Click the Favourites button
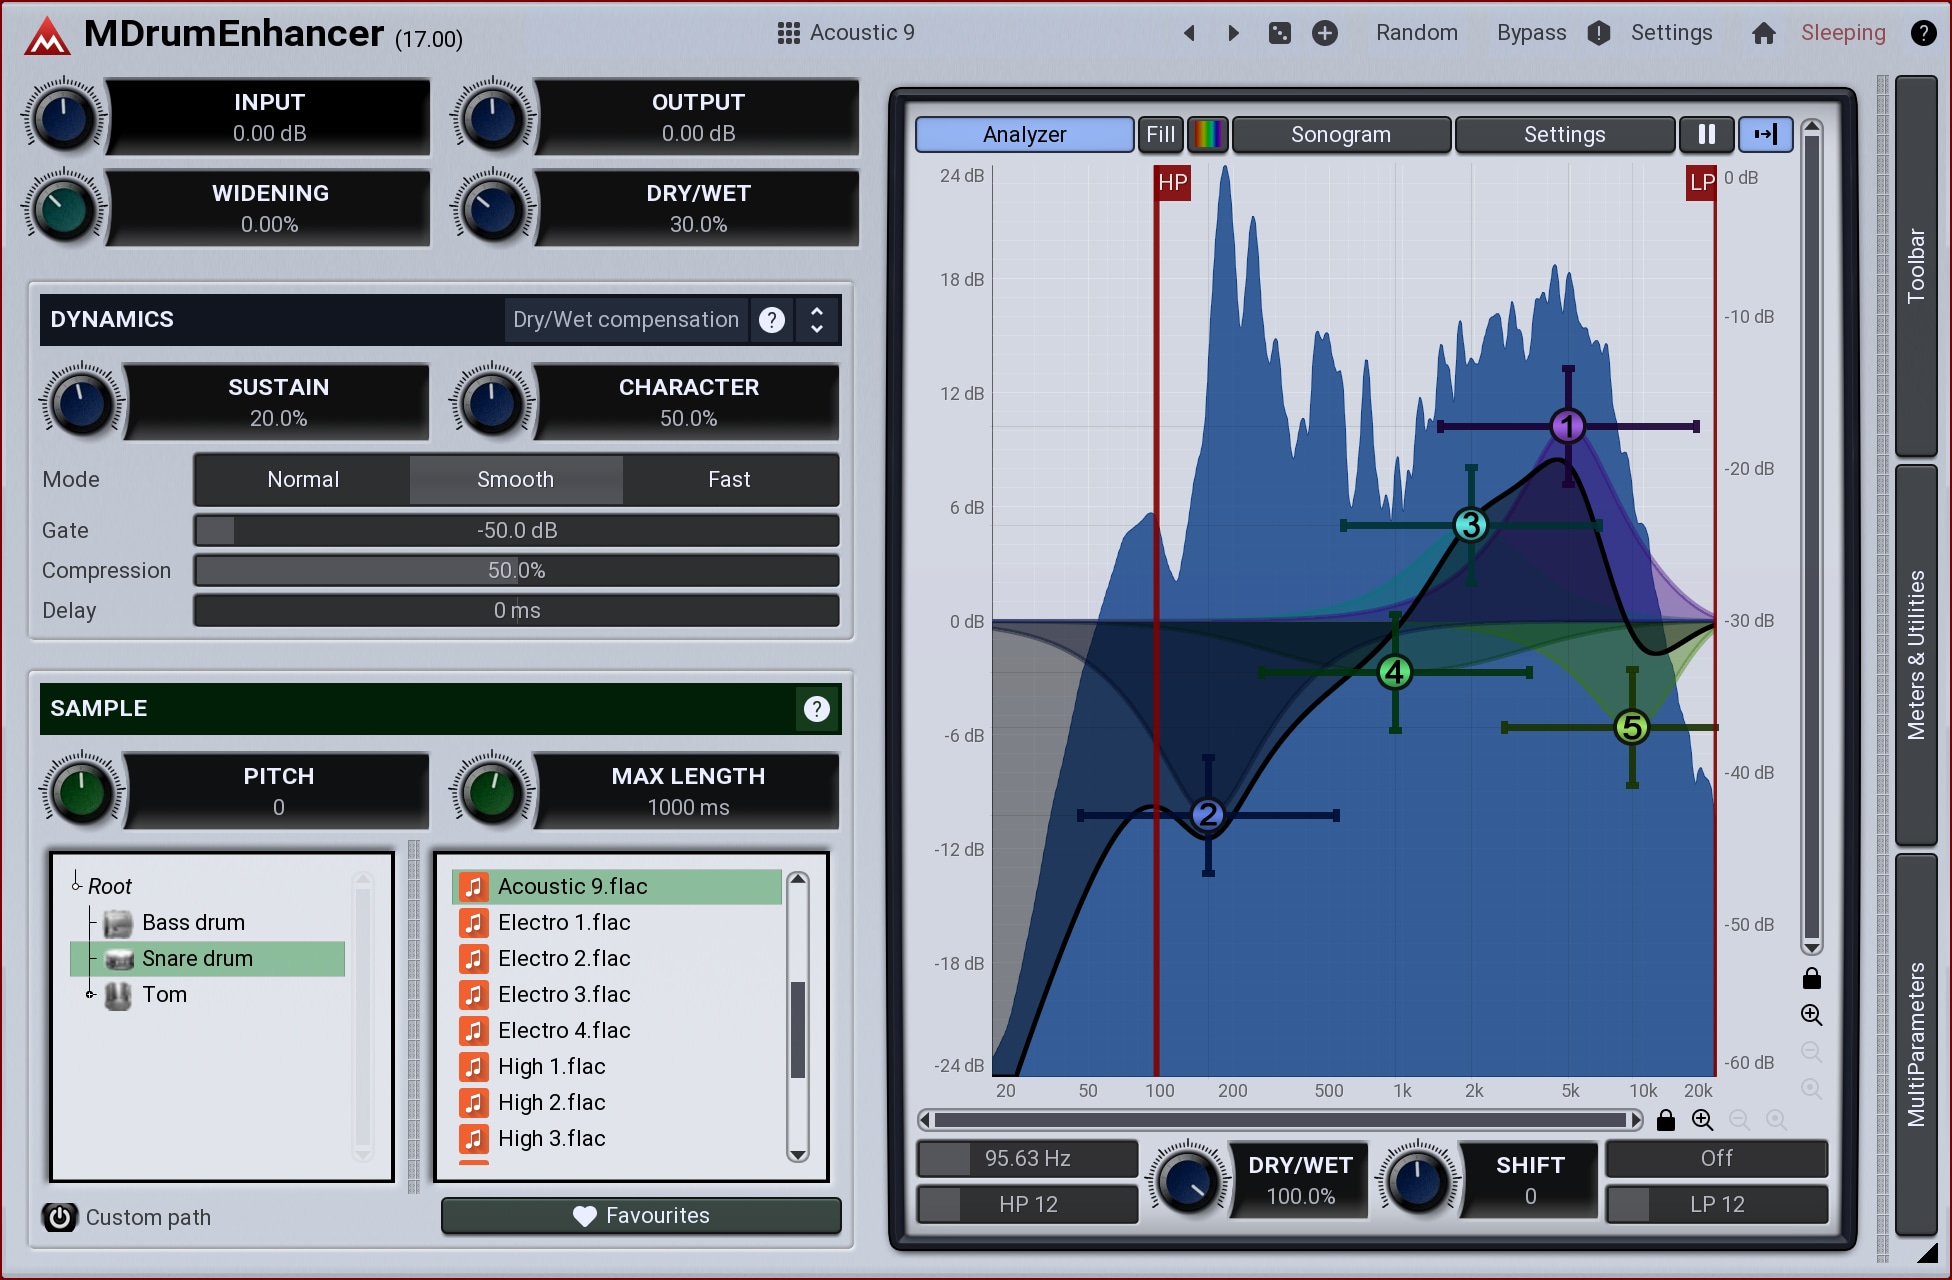The height and width of the screenshot is (1280, 1952). pyautogui.click(x=641, y=1216)
